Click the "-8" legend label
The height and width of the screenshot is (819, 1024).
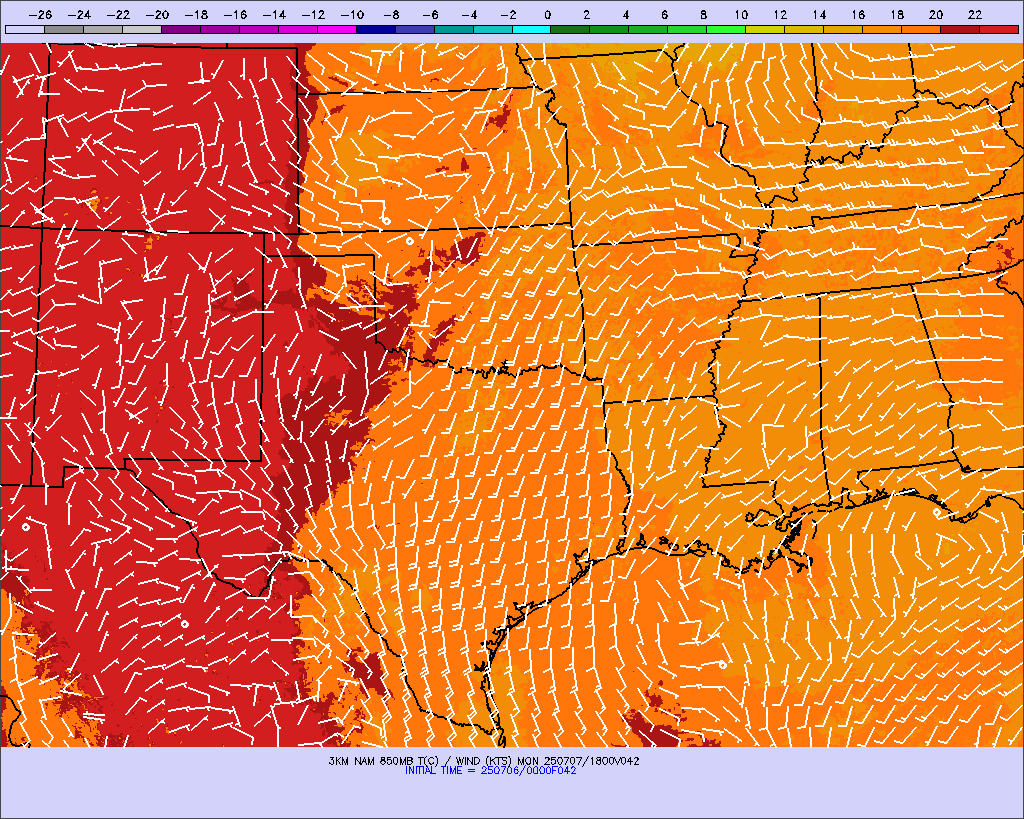(x=391, y=14)
